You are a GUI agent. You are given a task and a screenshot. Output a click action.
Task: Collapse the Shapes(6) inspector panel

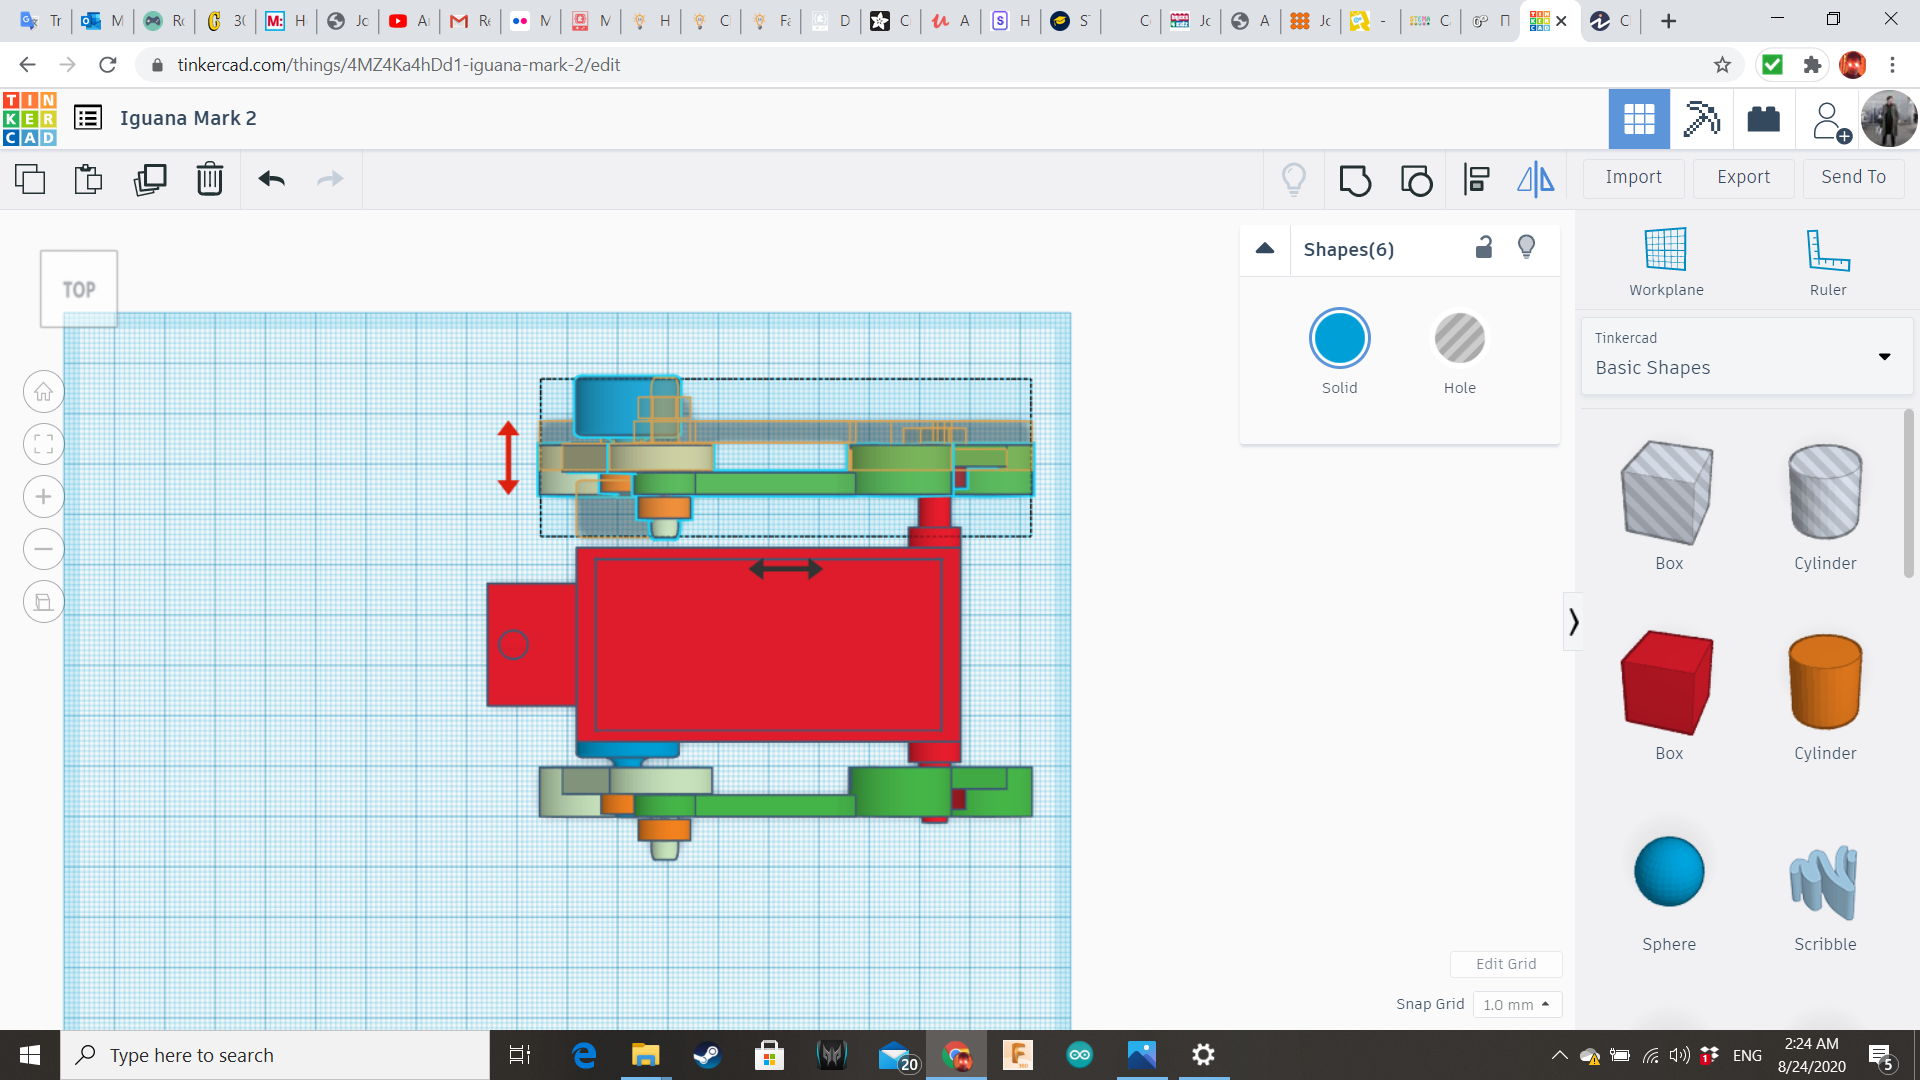tap(1265, 249)
